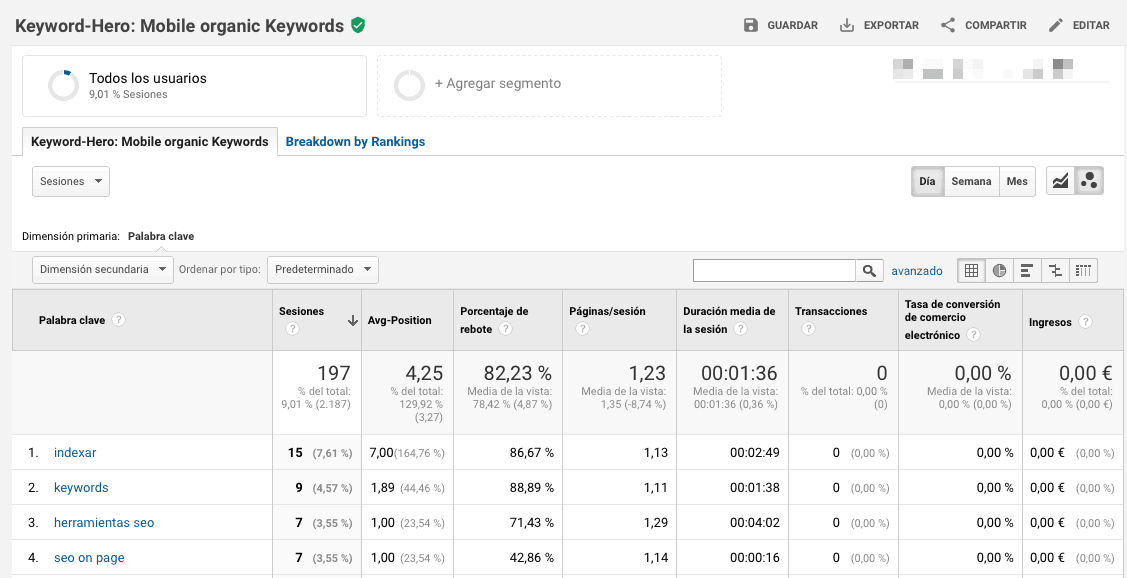
Task: Click the Compartir share icon
Action: (948, 25)
